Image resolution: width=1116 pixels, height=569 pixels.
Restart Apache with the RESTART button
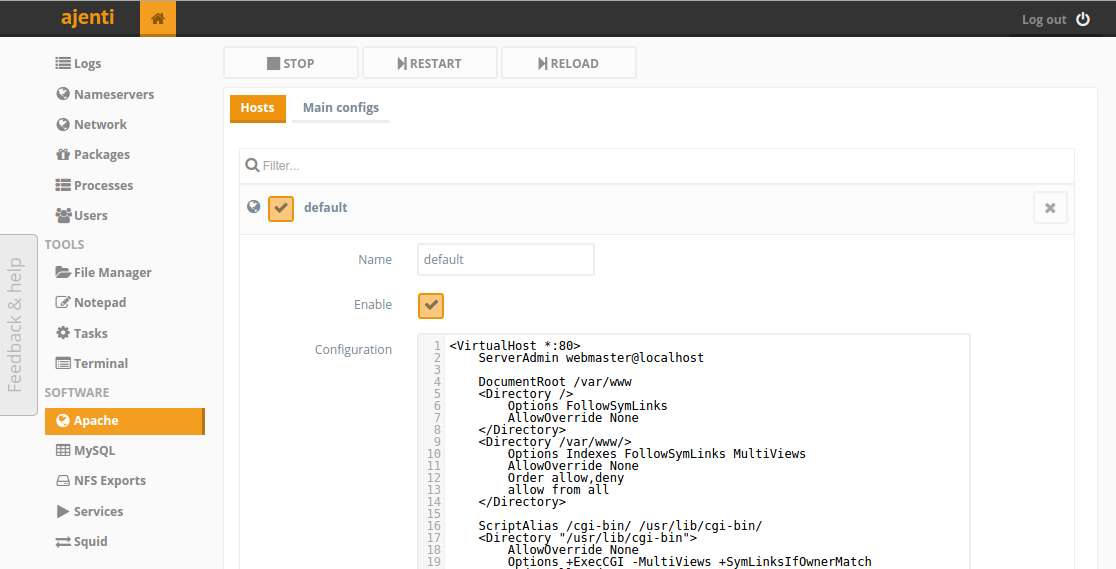pos(430,63)
